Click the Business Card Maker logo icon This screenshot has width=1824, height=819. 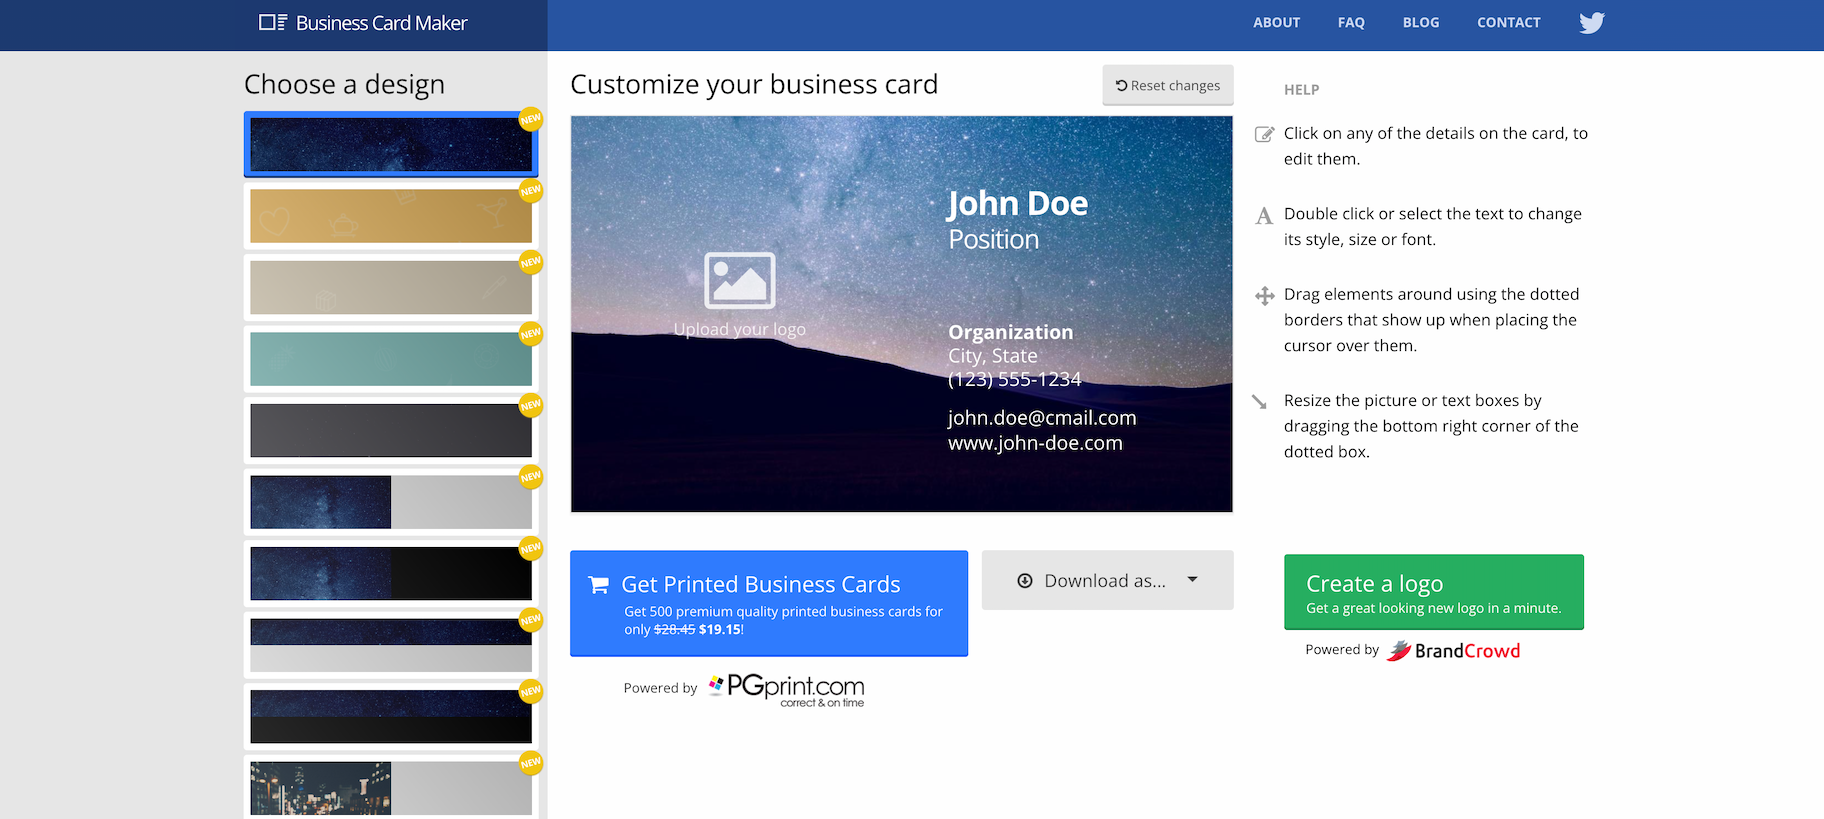(272, 22)
